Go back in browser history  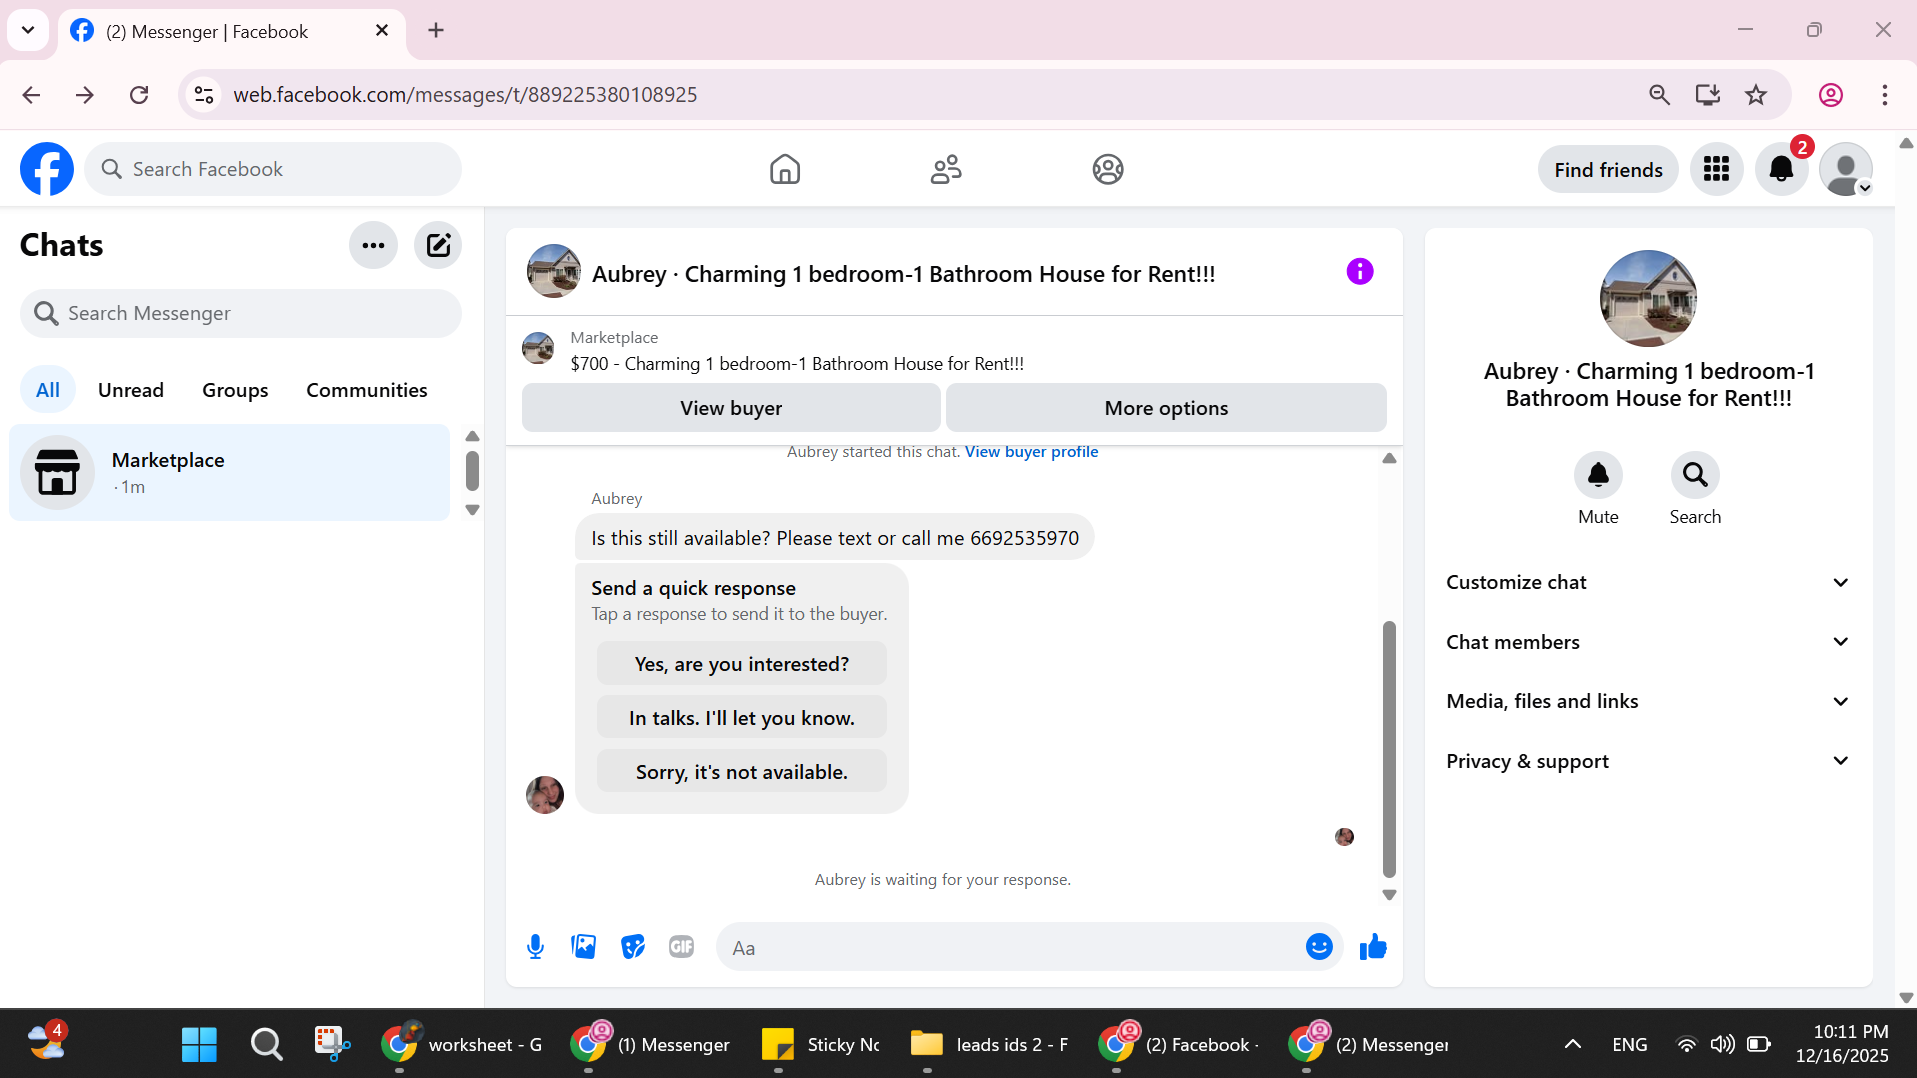click(x=31, y=95)
